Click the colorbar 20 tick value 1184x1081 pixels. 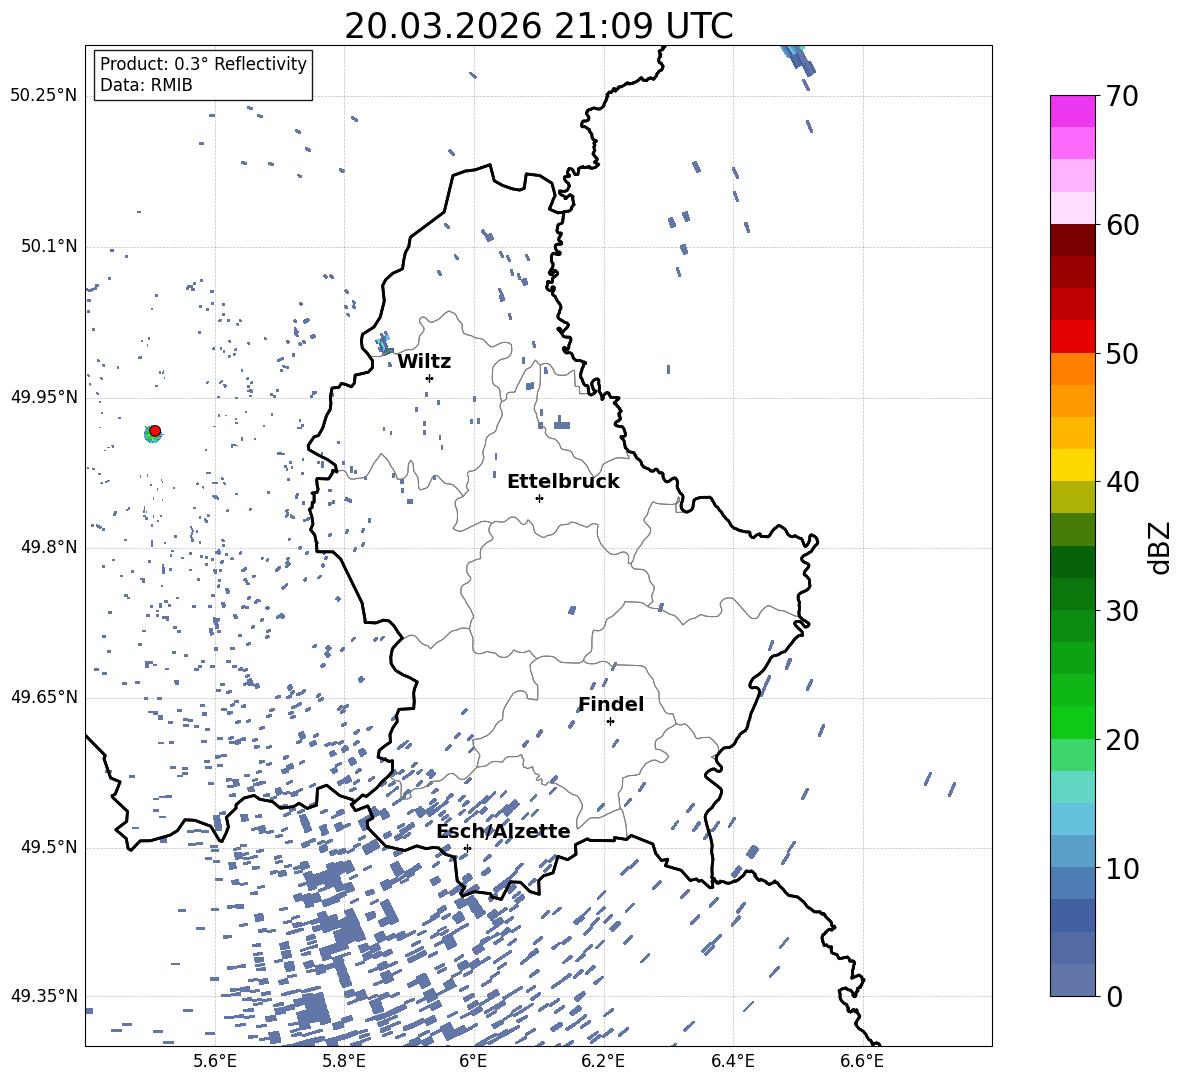tap(1122, 739)
